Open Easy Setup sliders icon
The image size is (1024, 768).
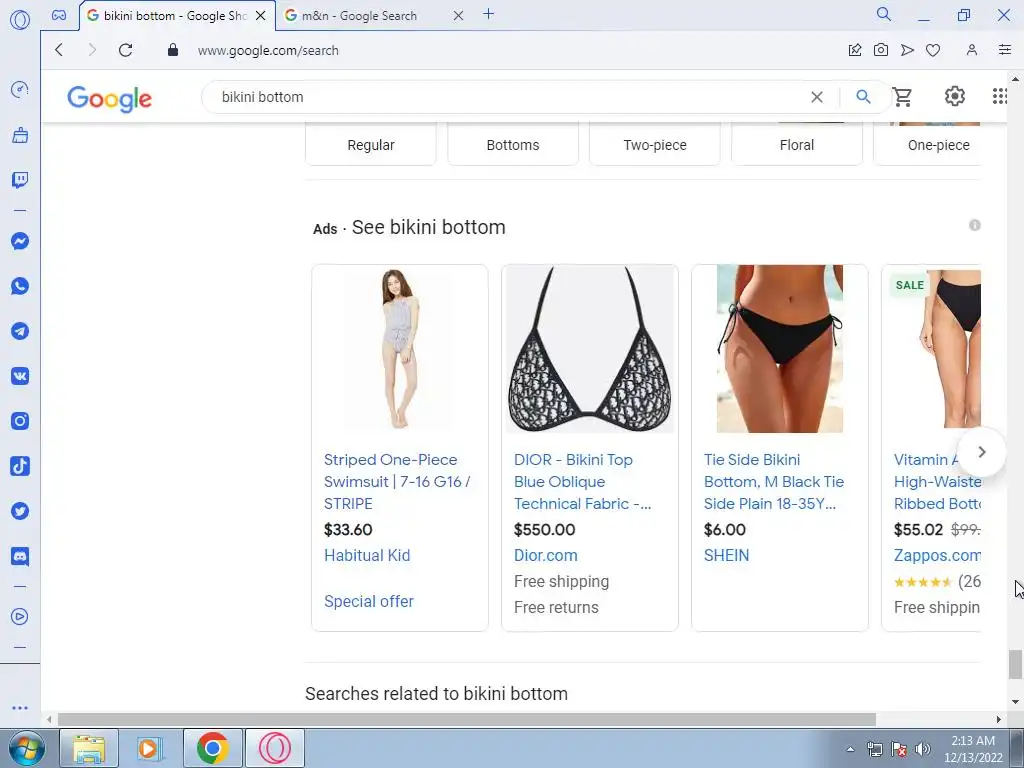pyautogui.click(x=1004, y=50)
